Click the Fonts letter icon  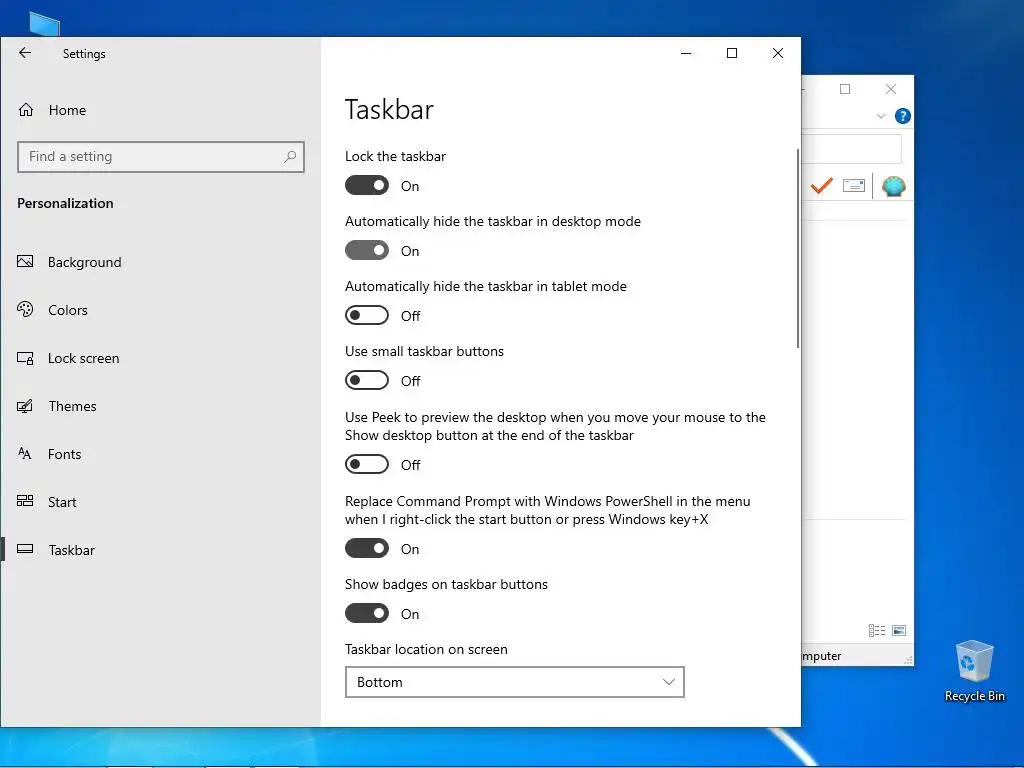[x=25, y=453]
